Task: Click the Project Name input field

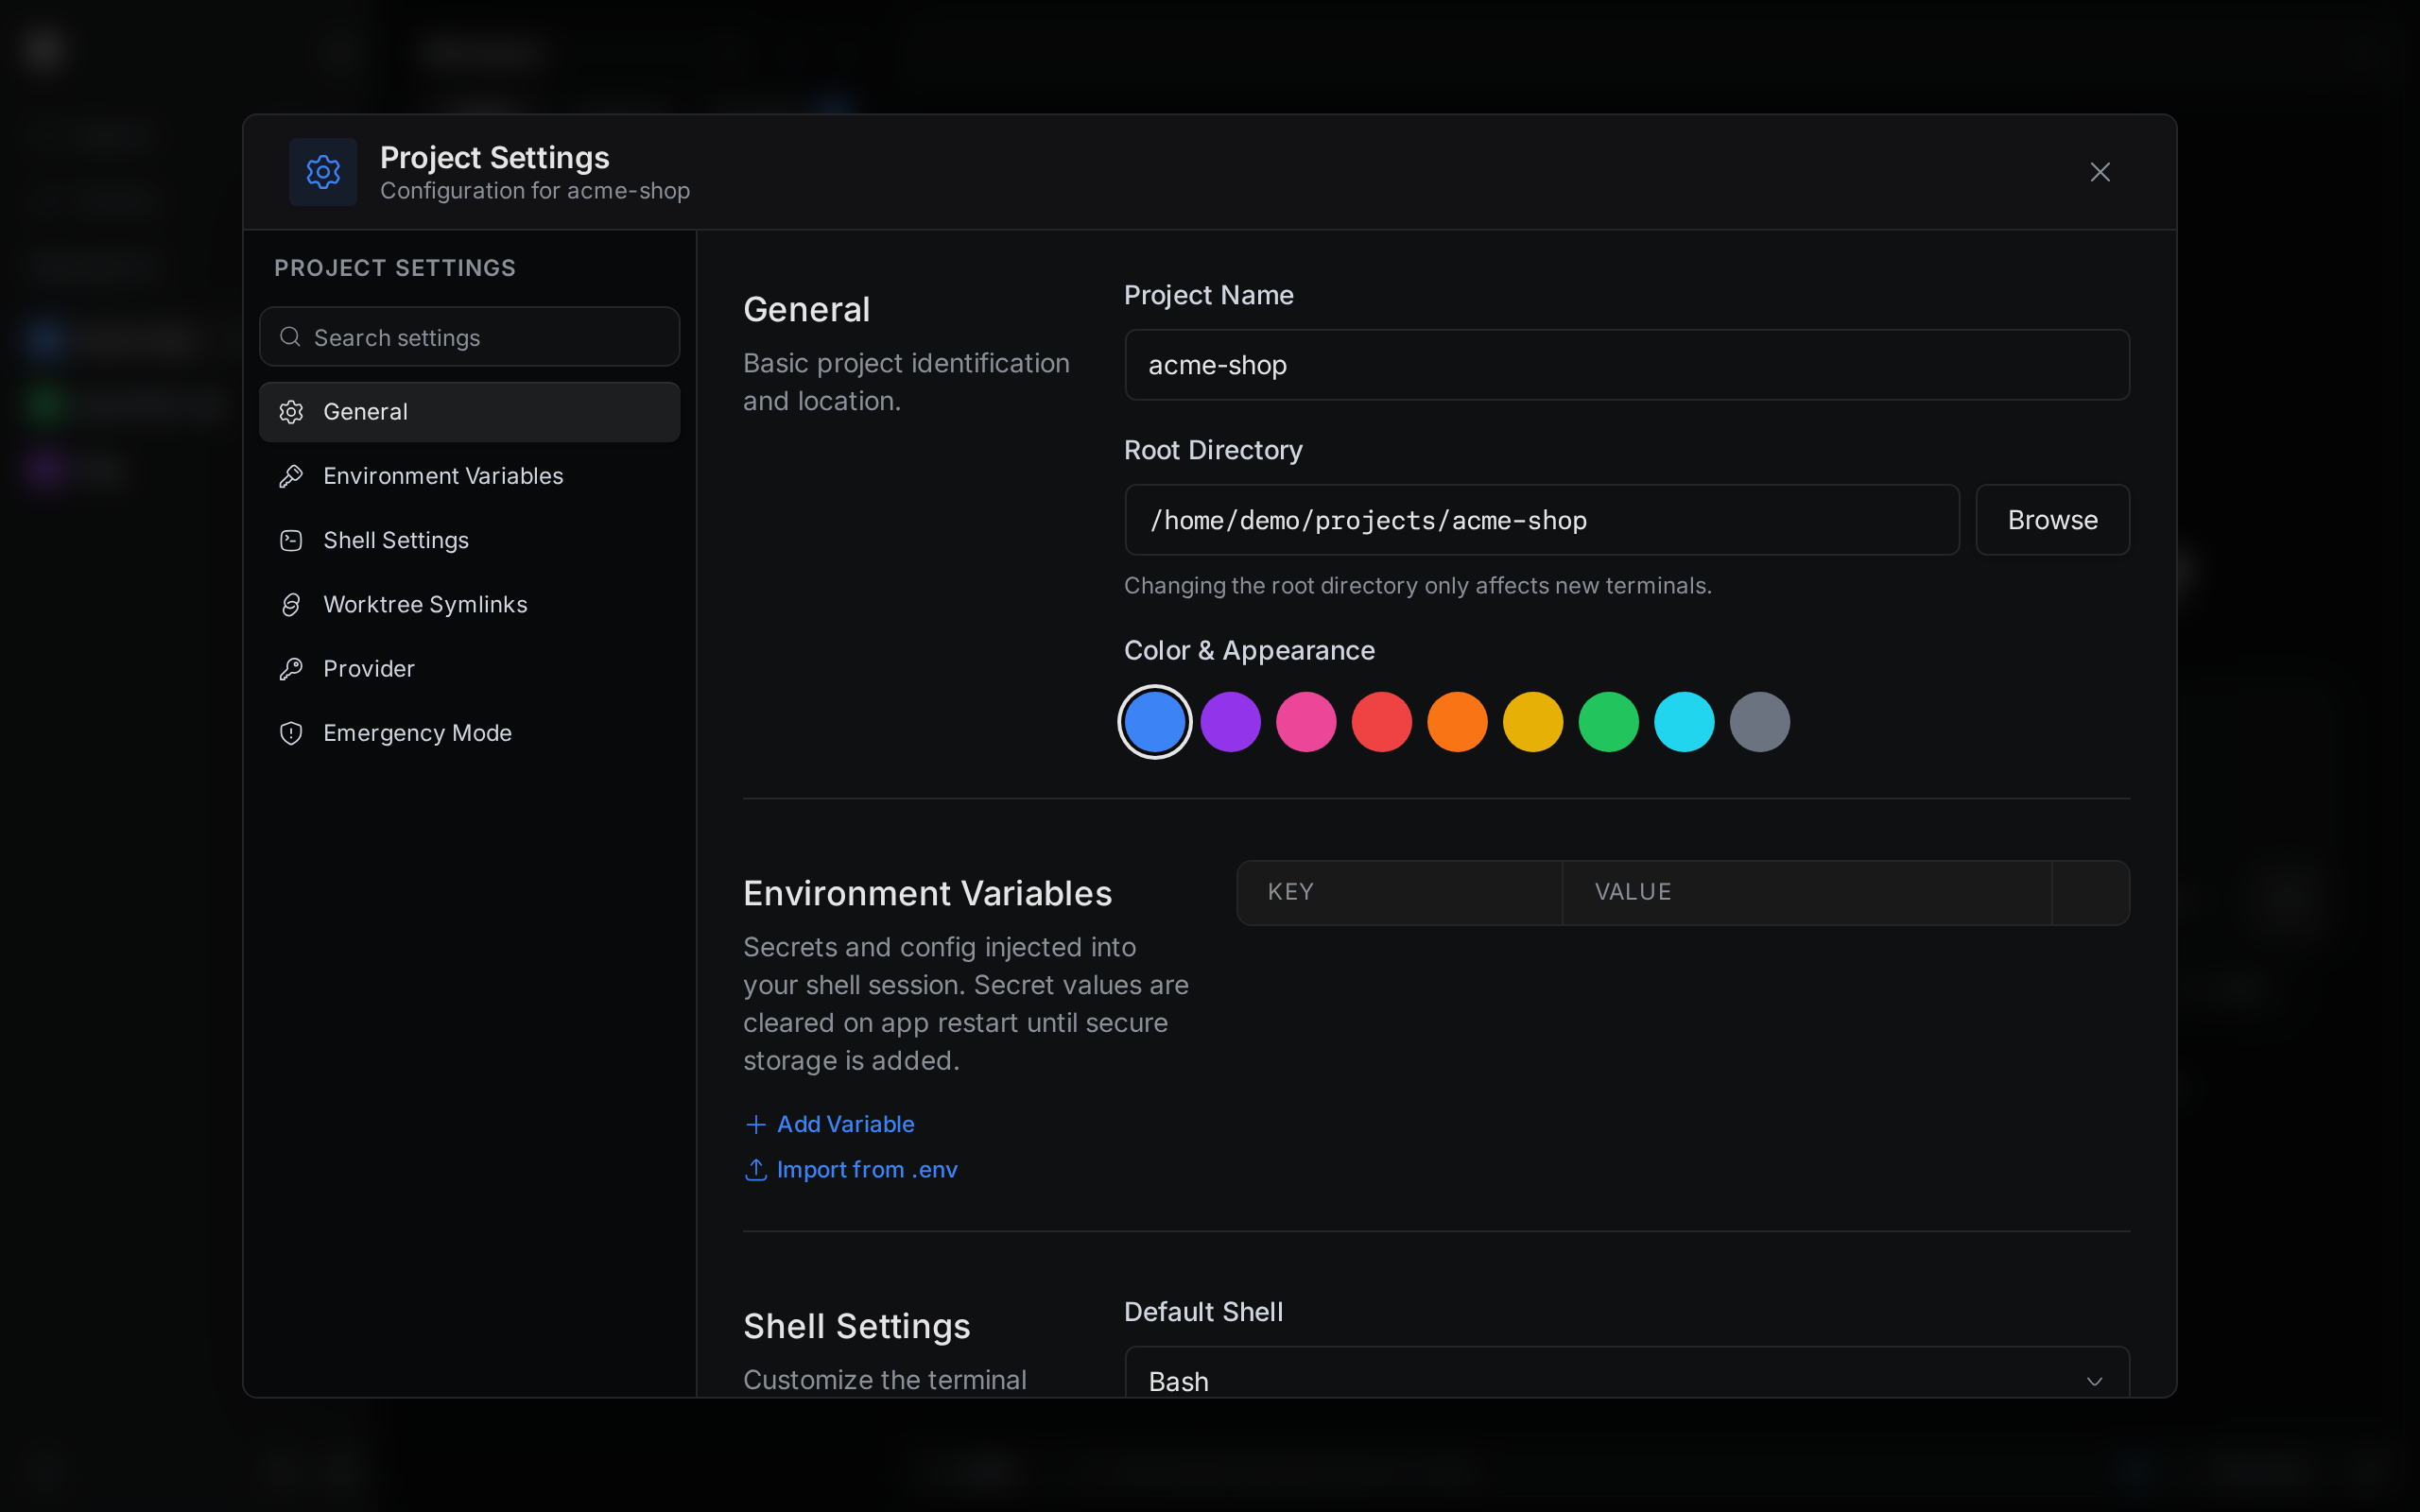Action: coord(1627,365)
